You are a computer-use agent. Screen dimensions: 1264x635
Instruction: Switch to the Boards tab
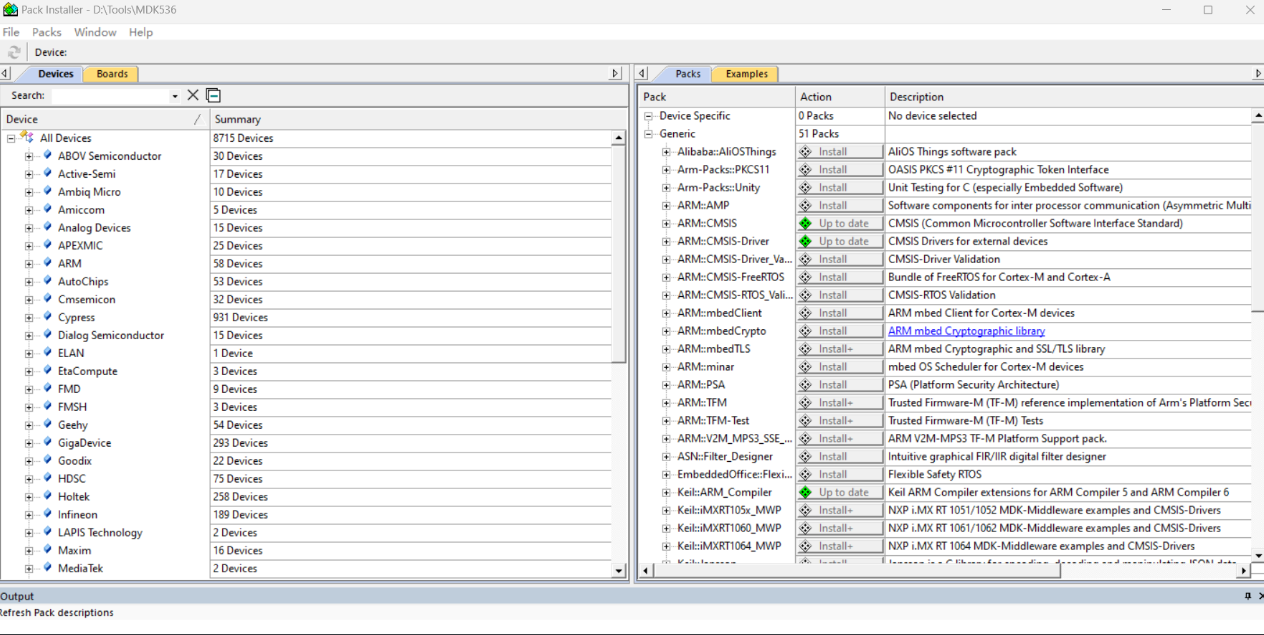point(112,74)
